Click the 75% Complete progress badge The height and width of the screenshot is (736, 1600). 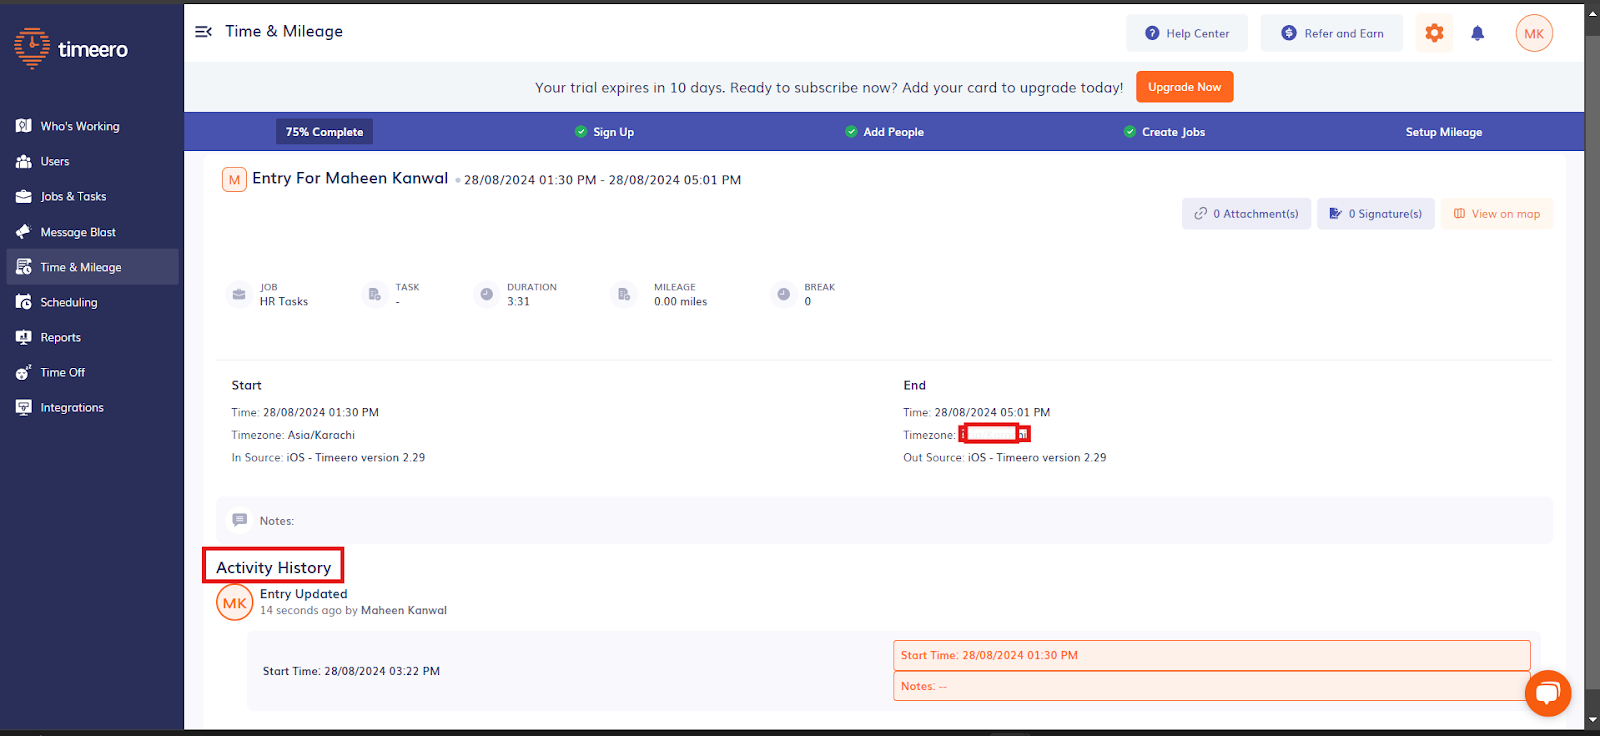[x=324, y=132]
